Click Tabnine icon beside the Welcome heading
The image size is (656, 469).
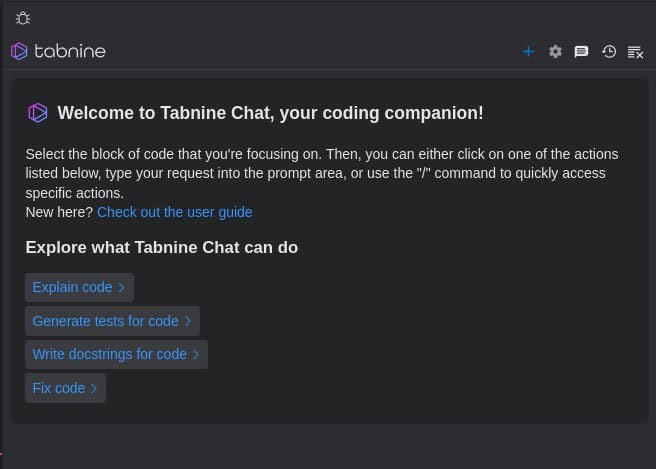point(38,113)
